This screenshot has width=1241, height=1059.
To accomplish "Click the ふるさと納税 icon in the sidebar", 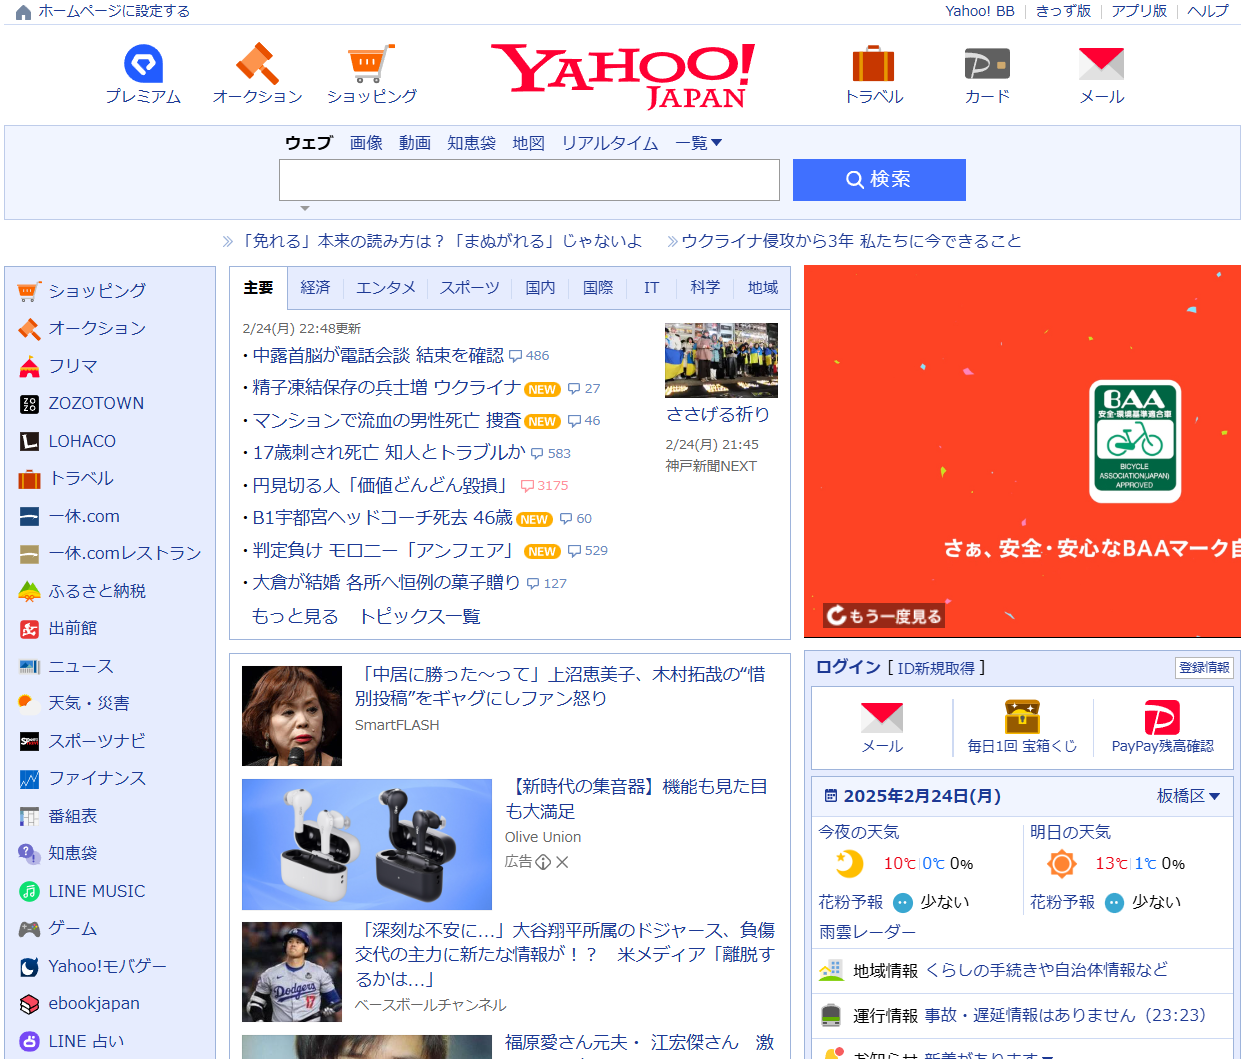I will click(x=29, y=591).
